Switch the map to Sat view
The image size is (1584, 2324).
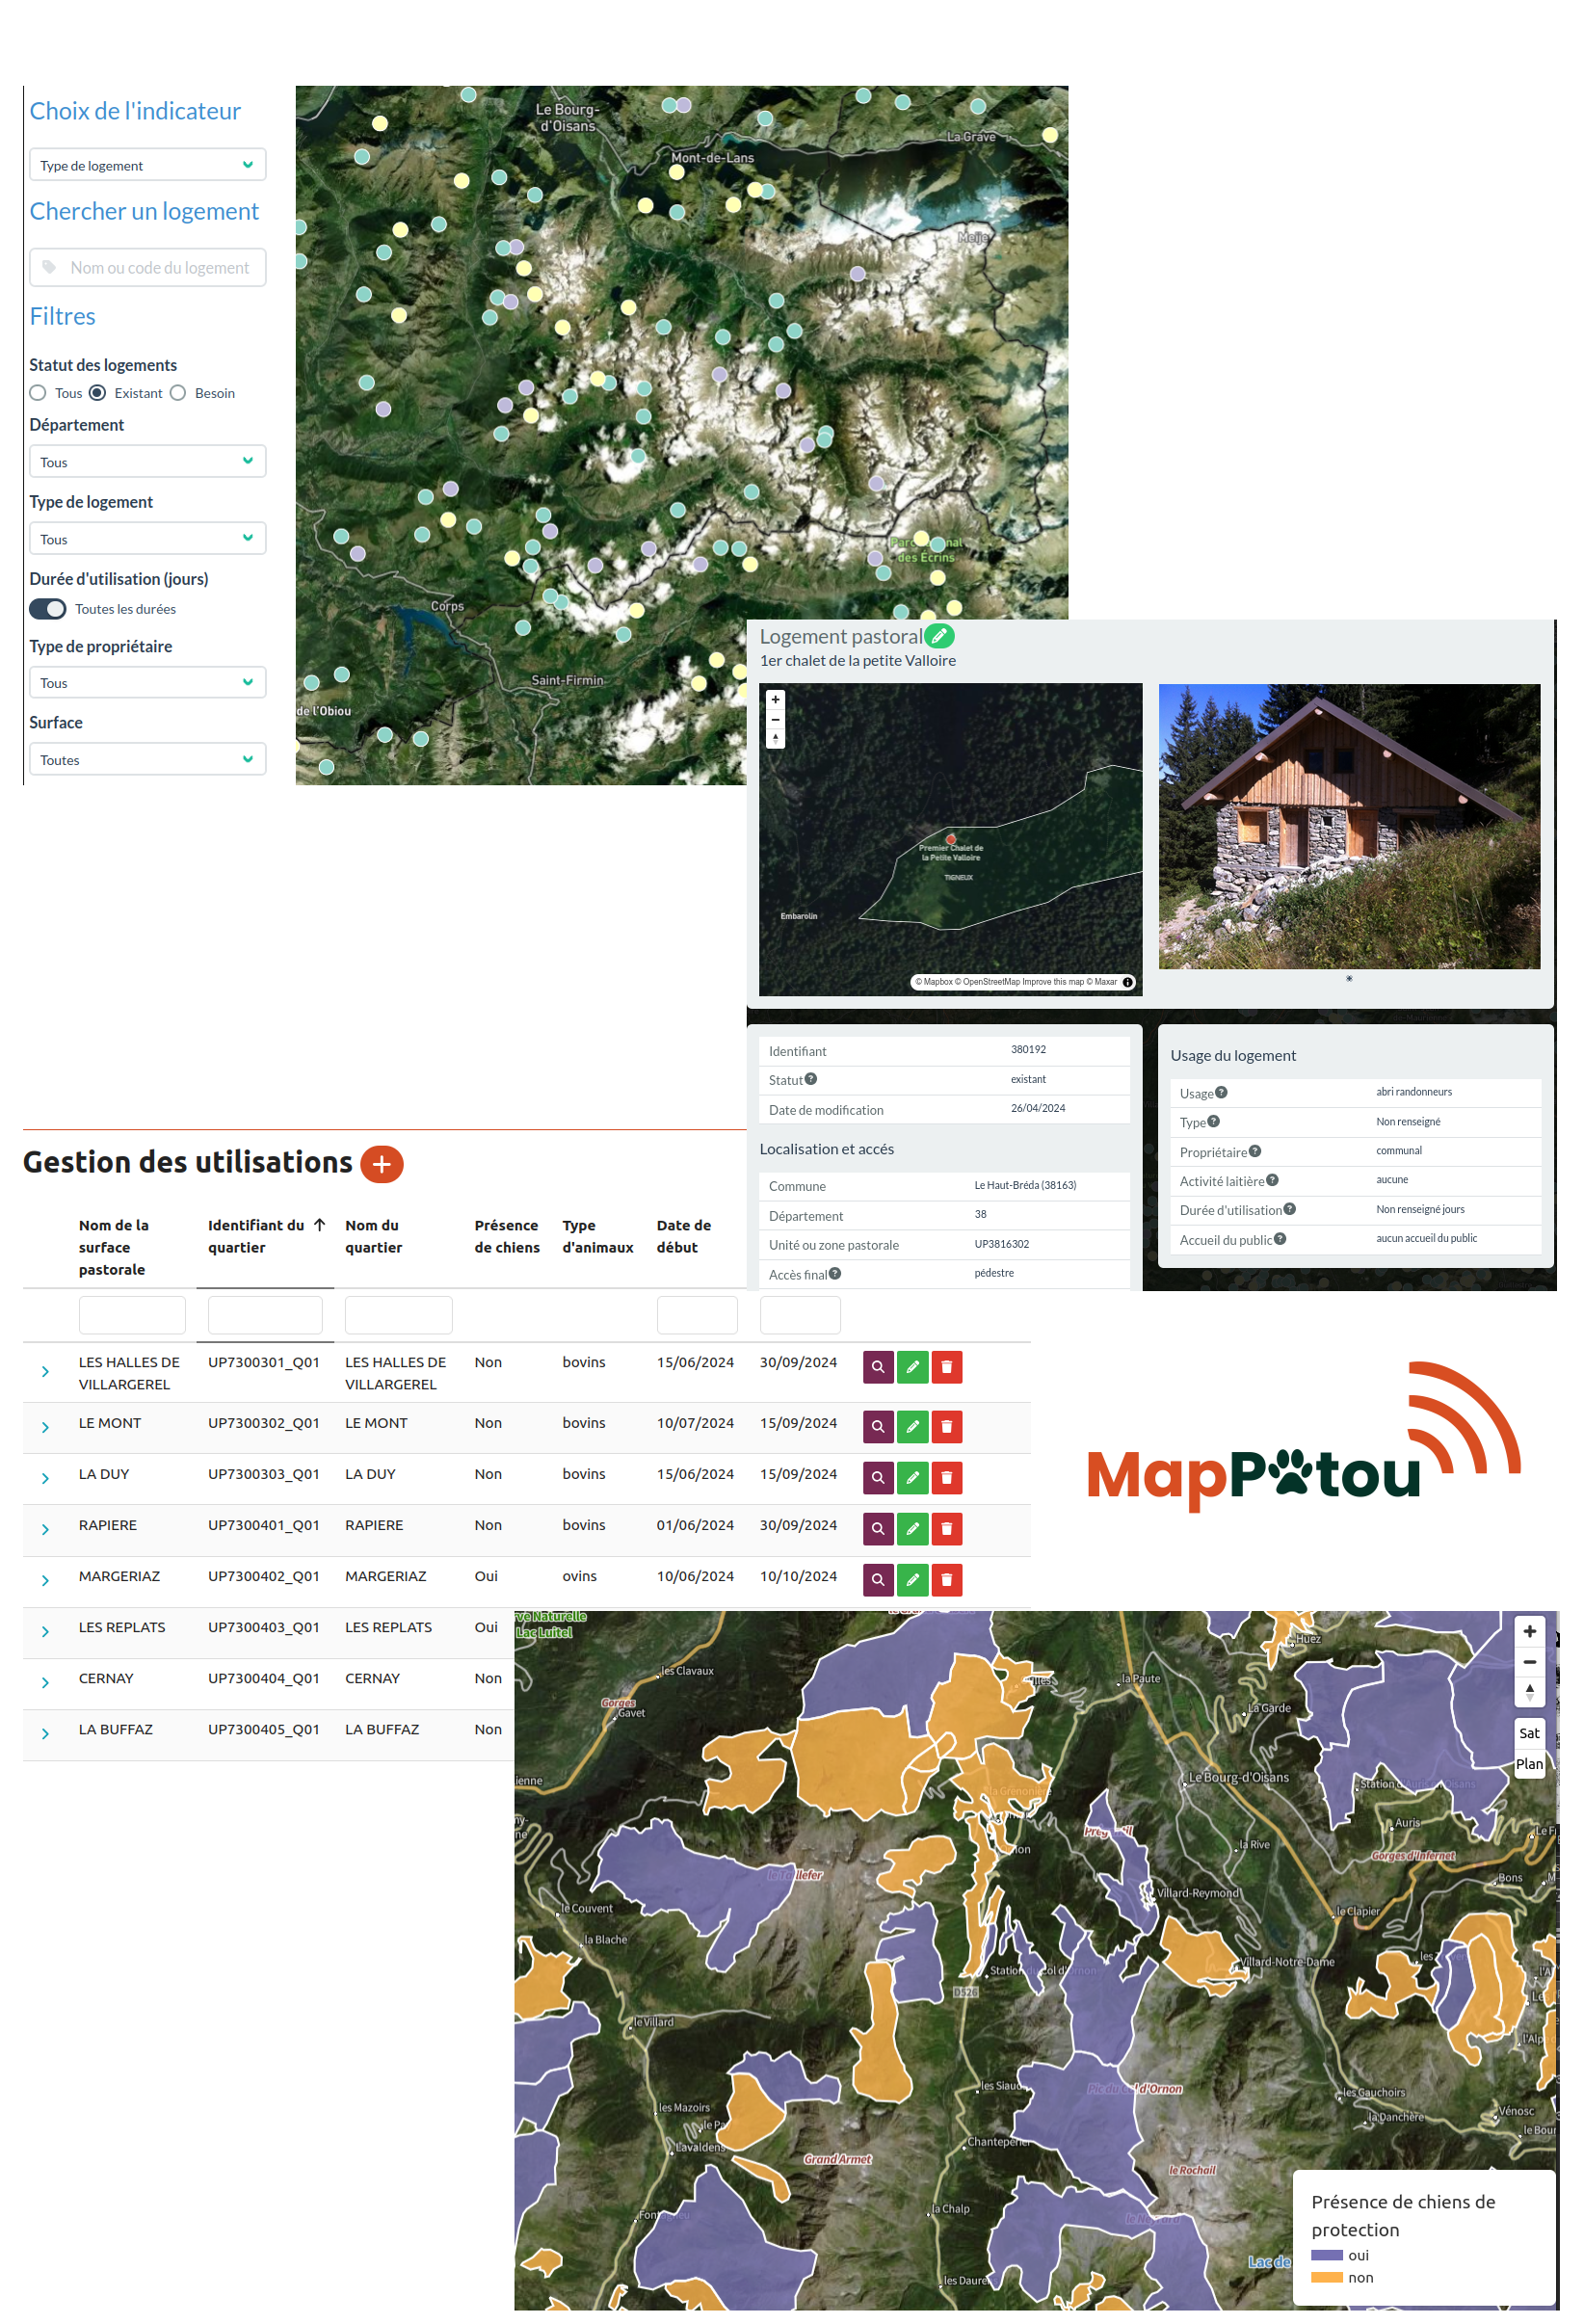click(1529, 1734)
